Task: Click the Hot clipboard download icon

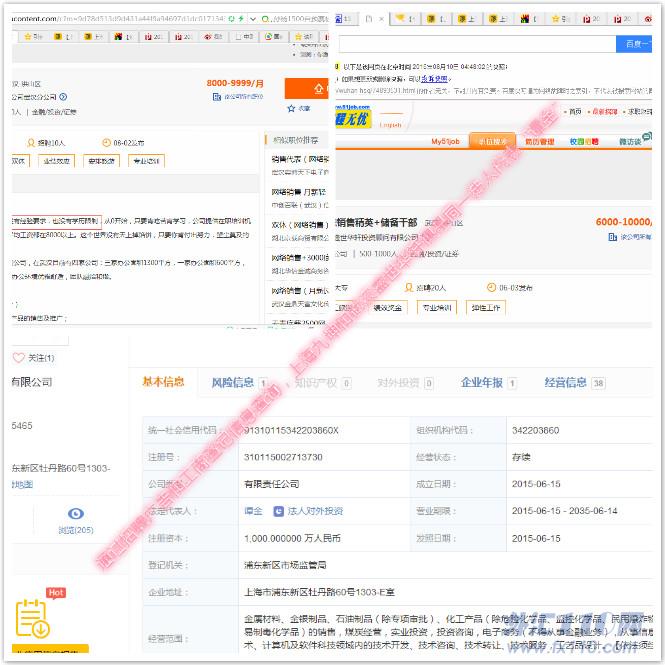Action: (x=33, y=618)
